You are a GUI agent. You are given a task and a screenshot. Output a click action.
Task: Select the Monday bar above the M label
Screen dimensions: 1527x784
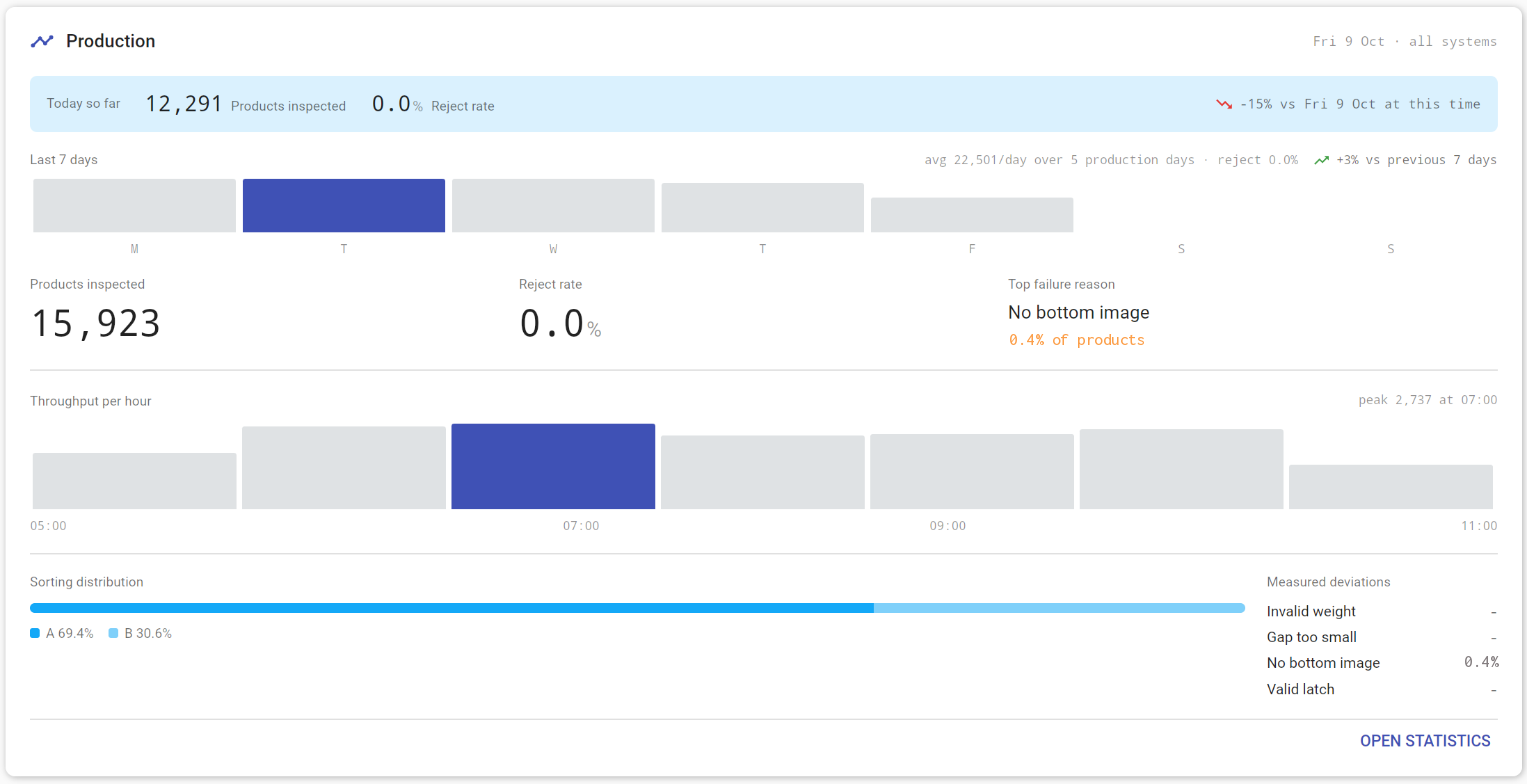point(135,206)
